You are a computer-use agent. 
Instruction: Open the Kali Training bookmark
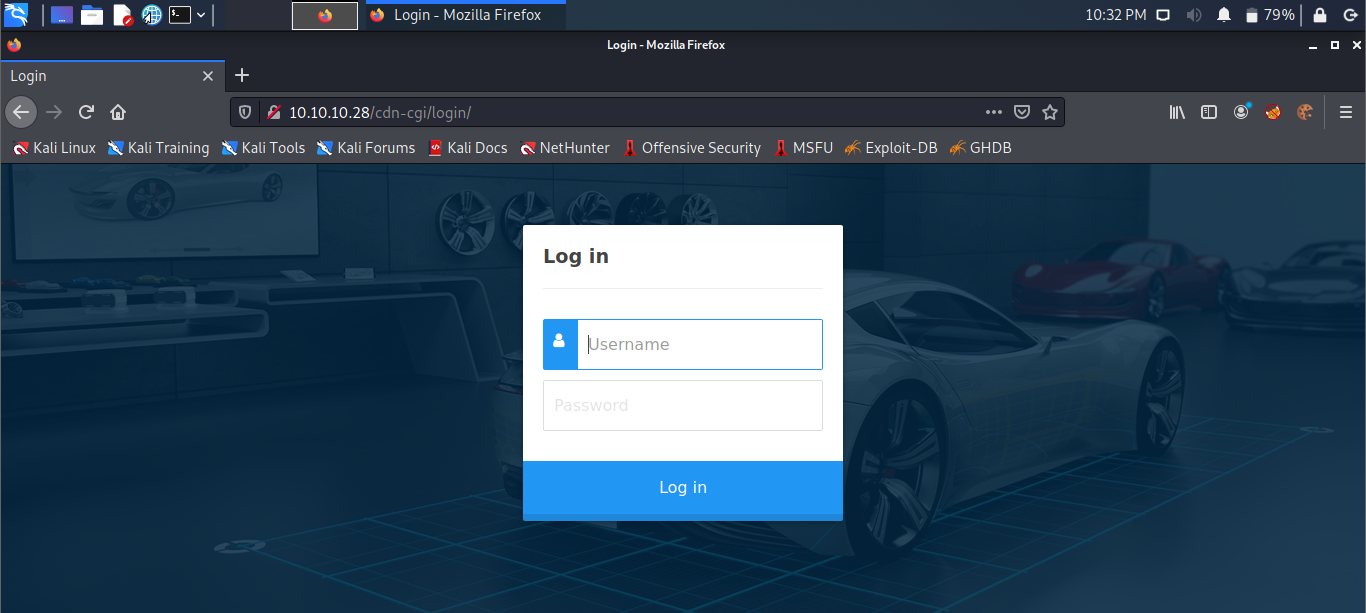159,148
